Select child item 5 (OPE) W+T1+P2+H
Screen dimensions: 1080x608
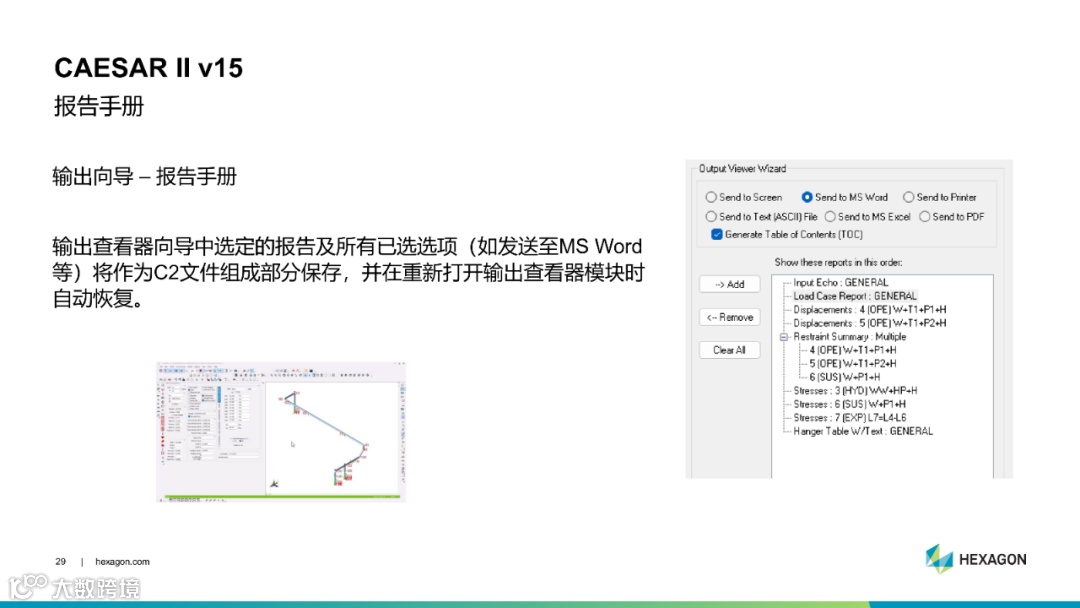(853, 364)
